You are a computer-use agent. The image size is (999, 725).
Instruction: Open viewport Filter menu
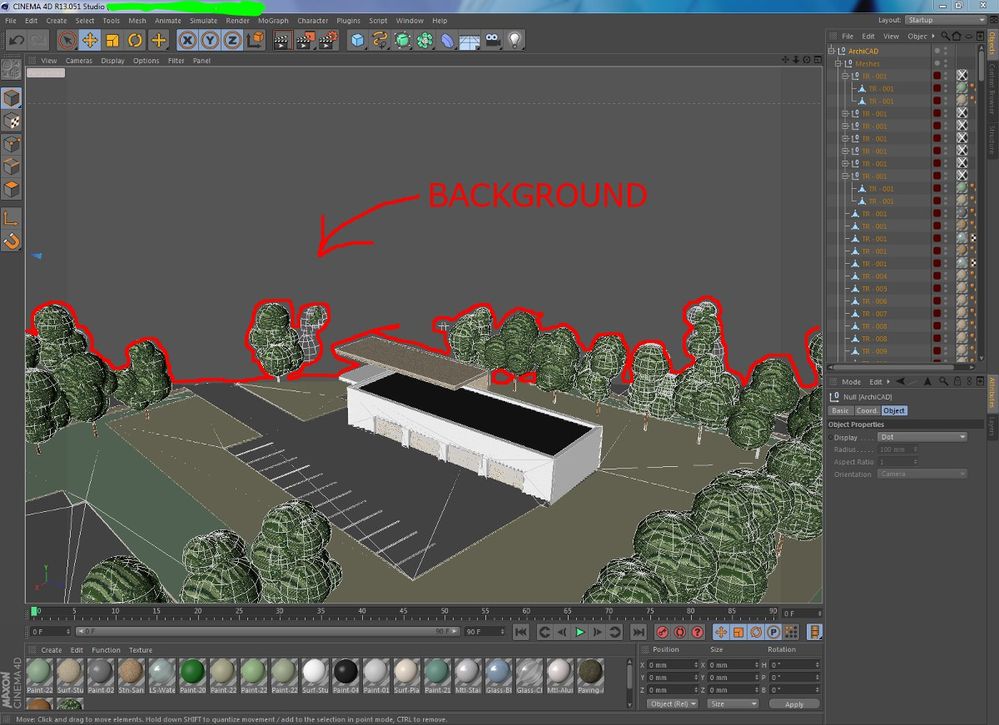pyautogui.click(x=176, y=61)
